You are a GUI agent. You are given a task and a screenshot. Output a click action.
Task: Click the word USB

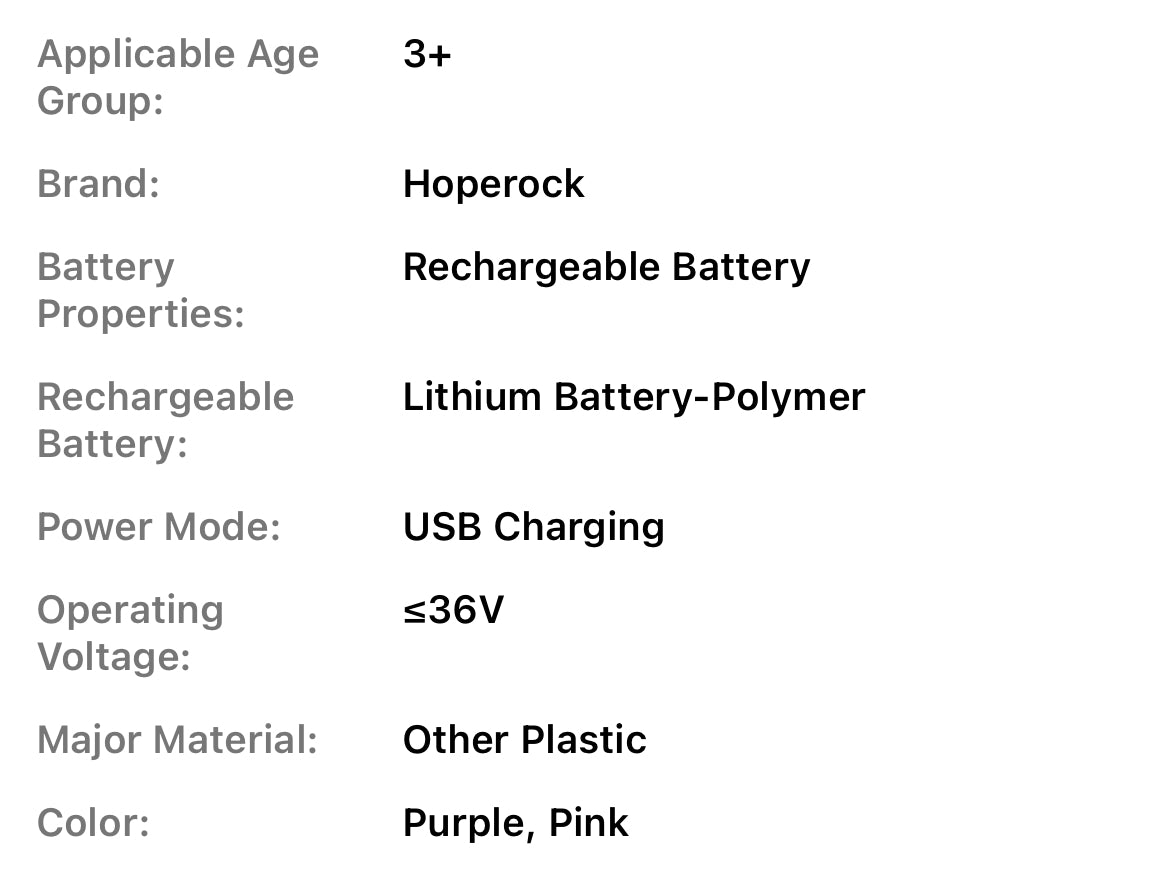(x=442, y=527)
